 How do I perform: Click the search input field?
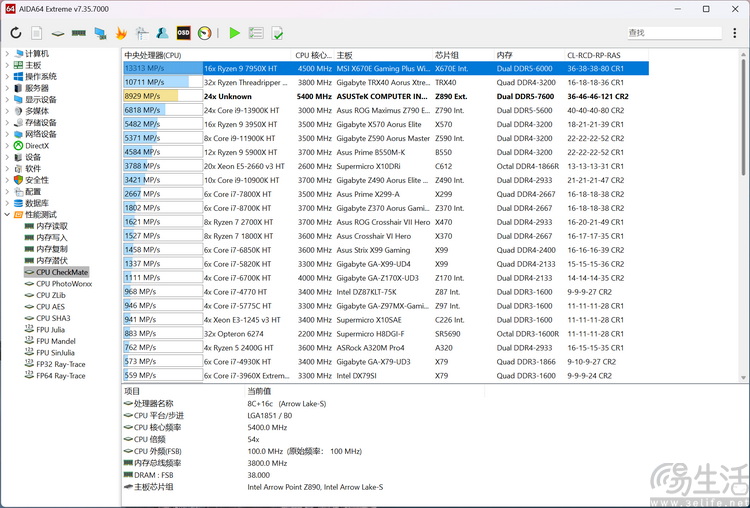click(674, 33)
